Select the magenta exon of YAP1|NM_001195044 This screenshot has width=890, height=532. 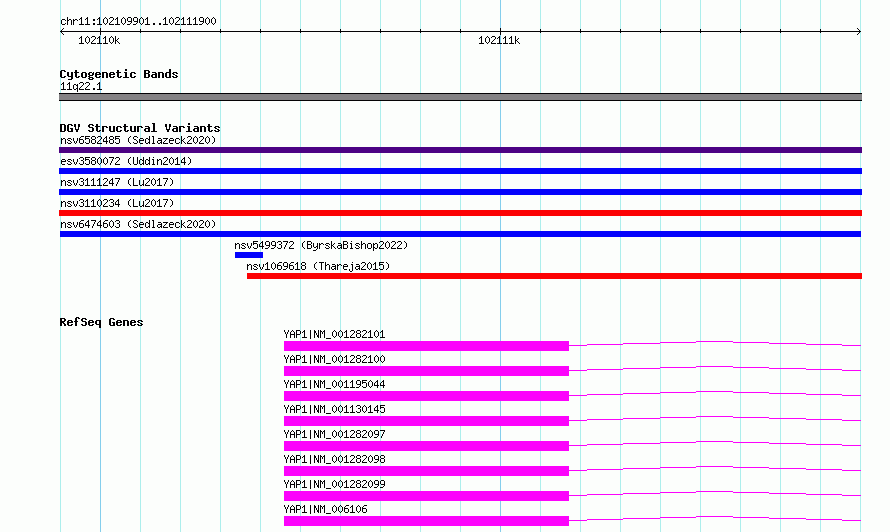426,396
